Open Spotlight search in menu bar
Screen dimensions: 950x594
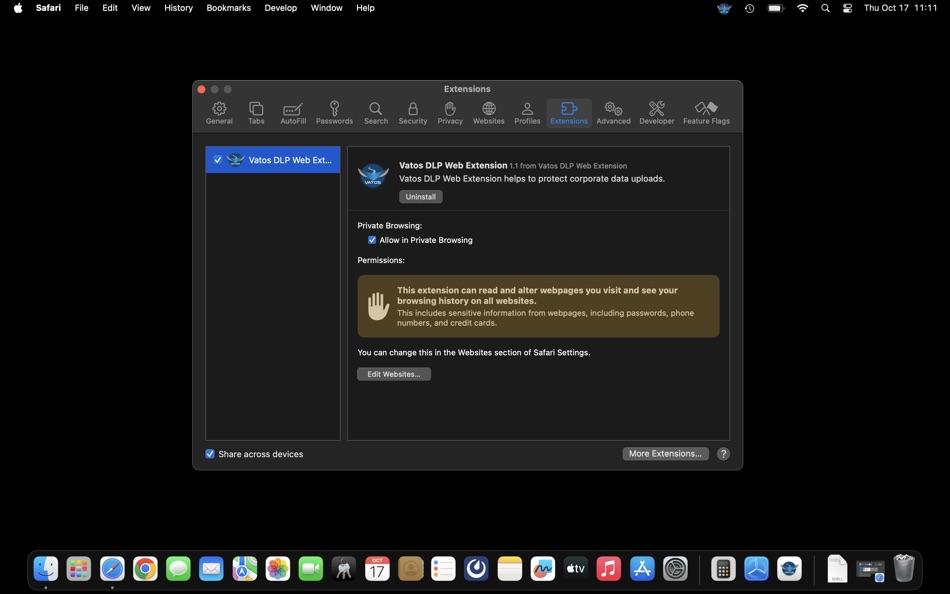825,8
